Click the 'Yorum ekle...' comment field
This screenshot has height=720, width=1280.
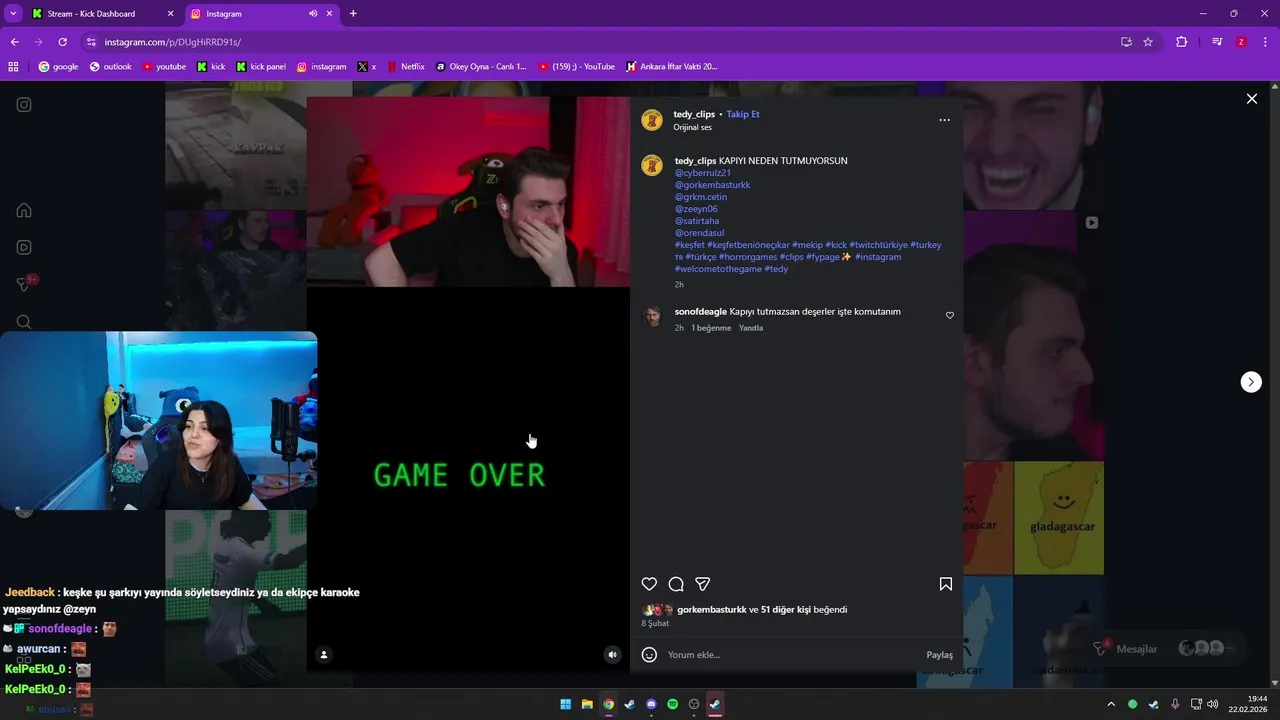790,655
